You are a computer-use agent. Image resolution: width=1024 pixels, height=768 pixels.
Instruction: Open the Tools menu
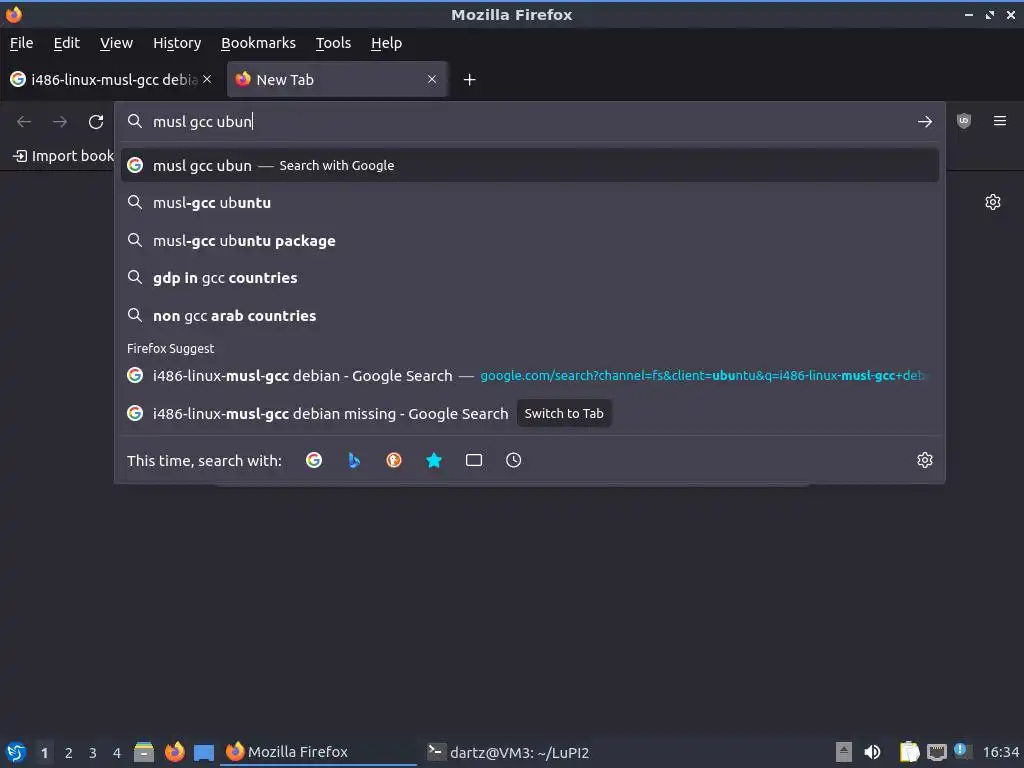tap(333, 43)
